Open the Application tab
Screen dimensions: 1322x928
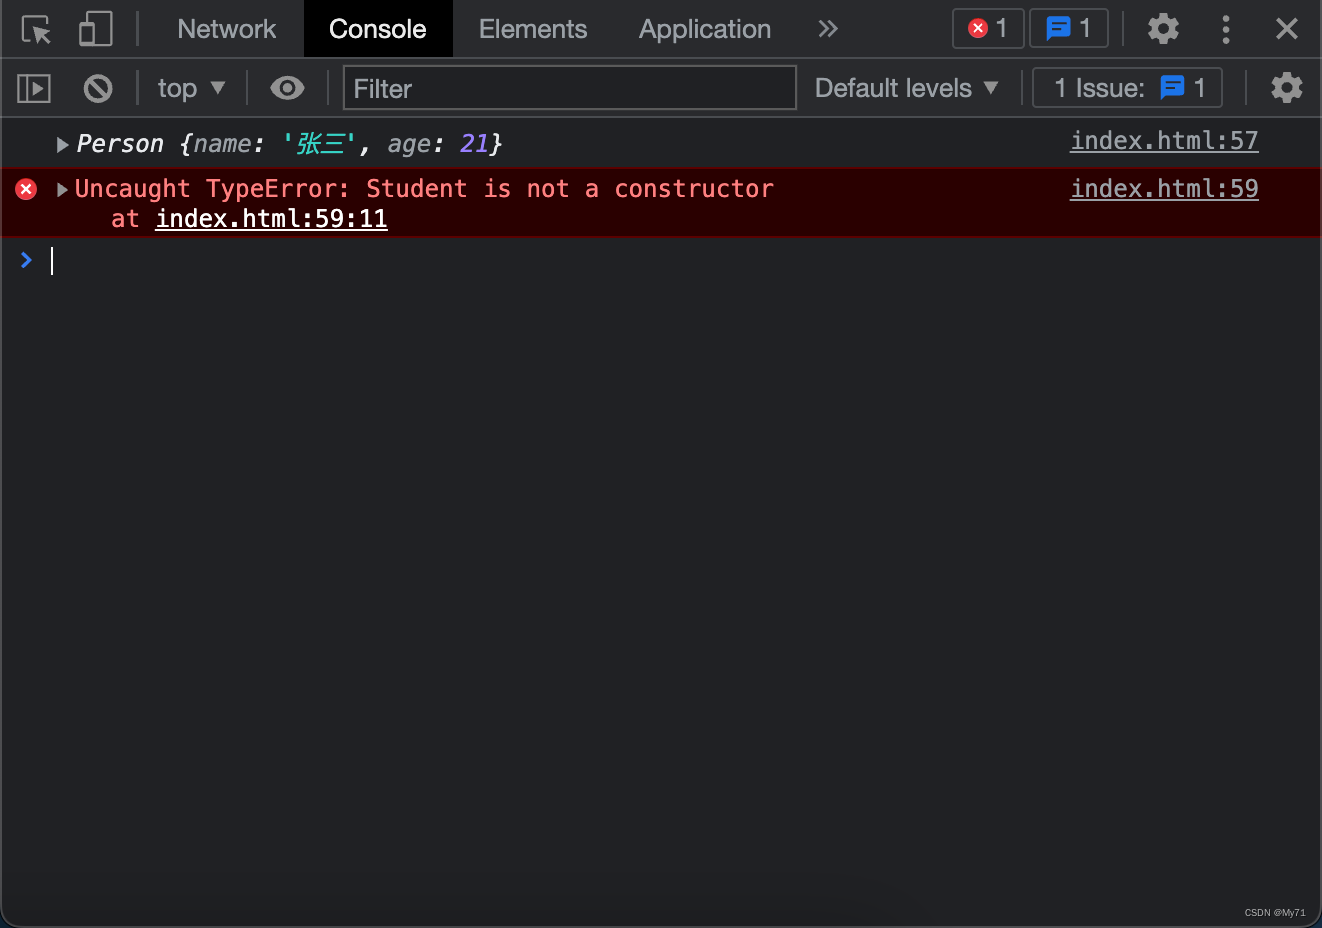click(x=704, y=30)
